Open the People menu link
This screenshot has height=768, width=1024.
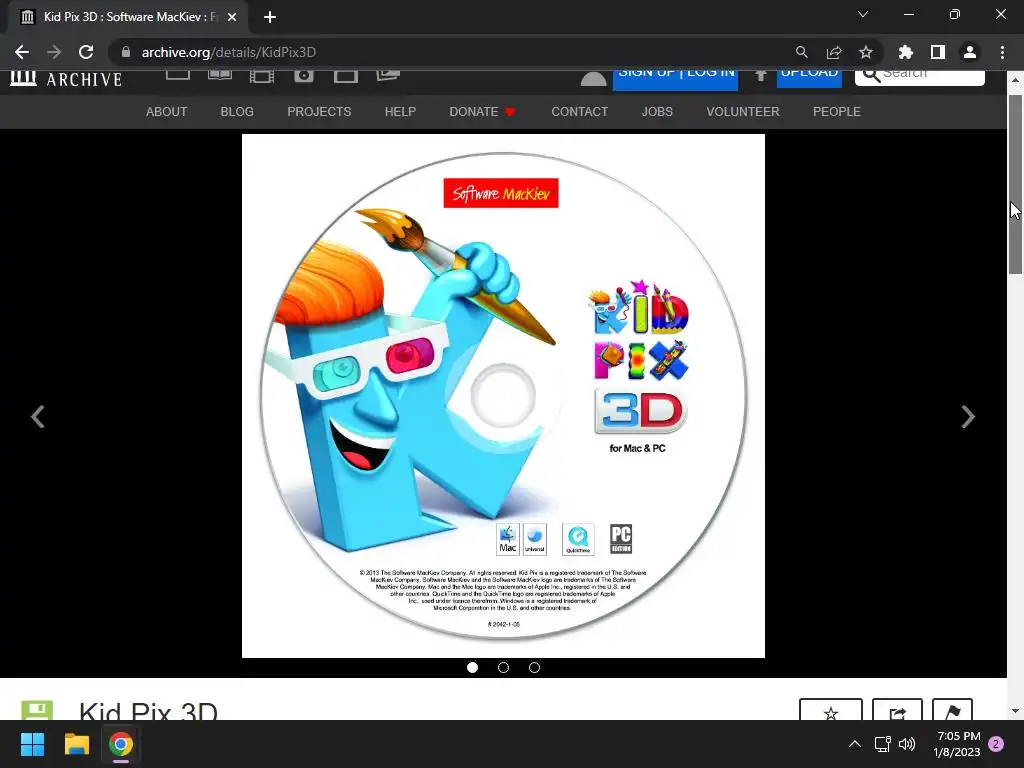click(x=837, y=112)
